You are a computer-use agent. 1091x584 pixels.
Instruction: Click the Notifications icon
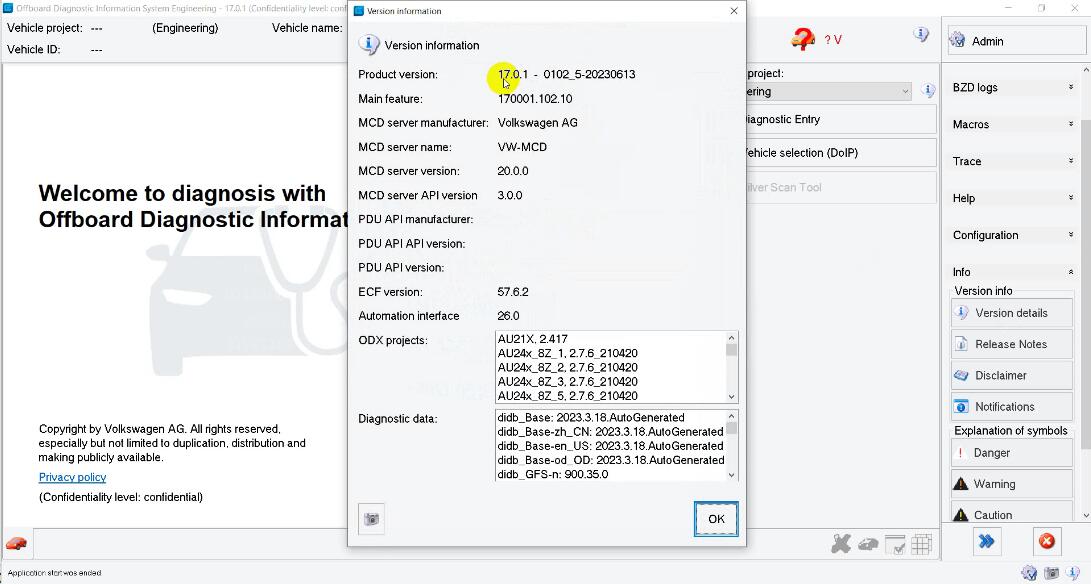pos(962,407)
